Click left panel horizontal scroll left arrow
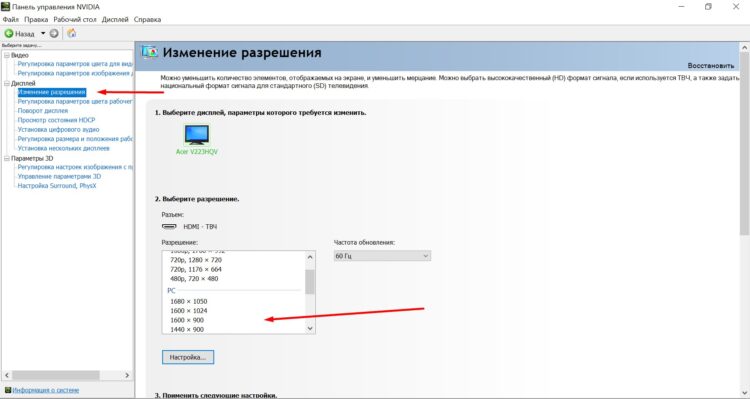Viewport: 750px width, 399px height. (7, 376)
